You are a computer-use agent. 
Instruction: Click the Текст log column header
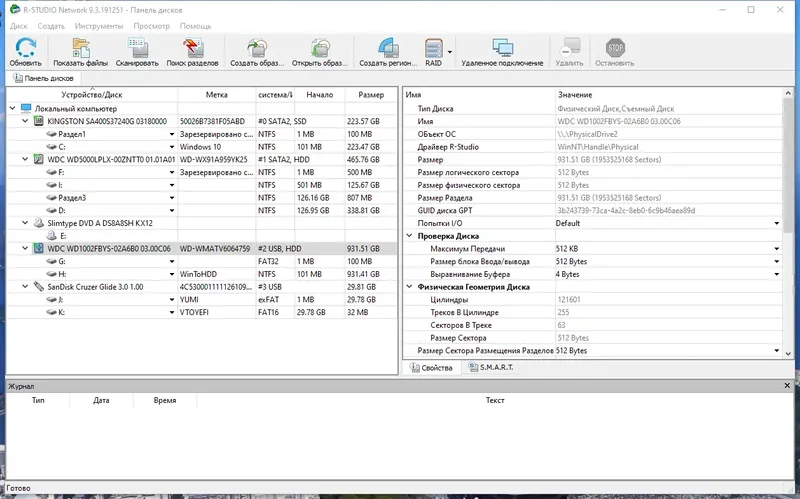point(494,401)
